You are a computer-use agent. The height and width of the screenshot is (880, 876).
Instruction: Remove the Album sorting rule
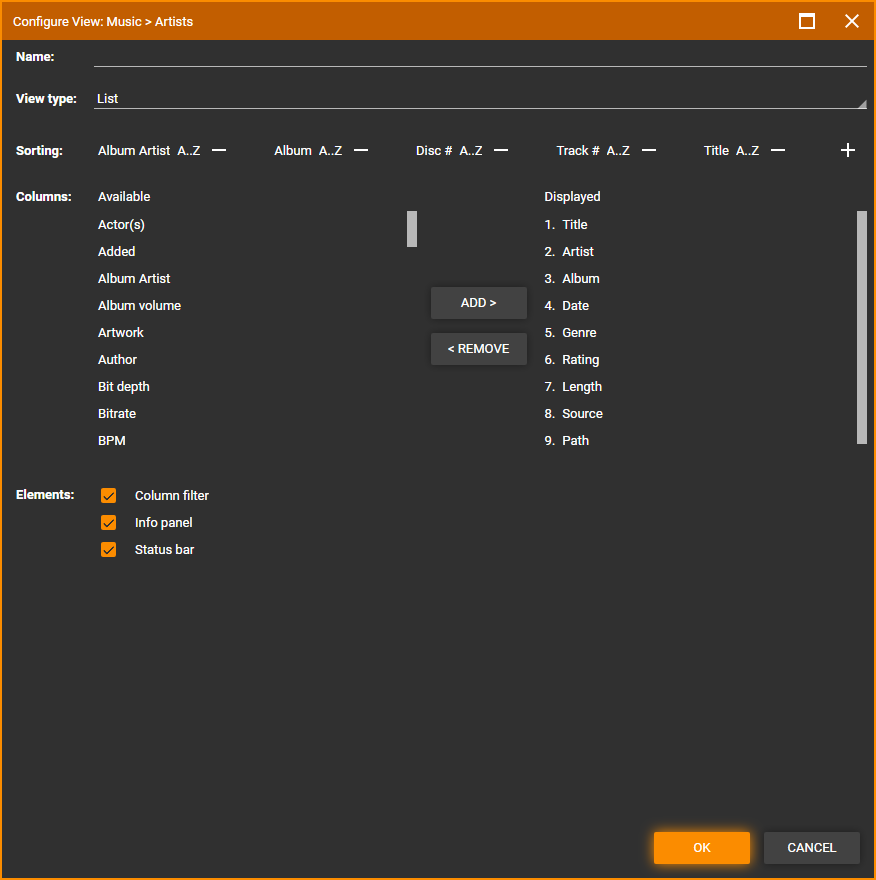361,151
